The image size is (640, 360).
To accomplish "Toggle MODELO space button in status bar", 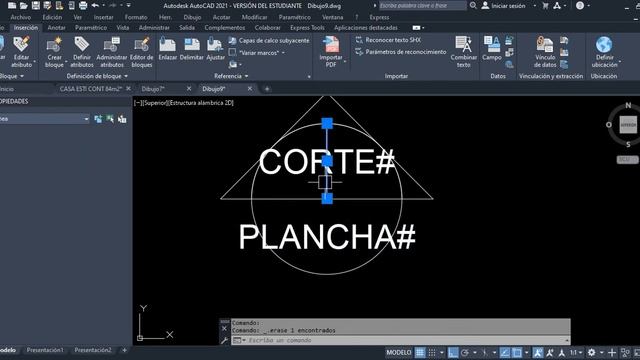I will [399, 352].
